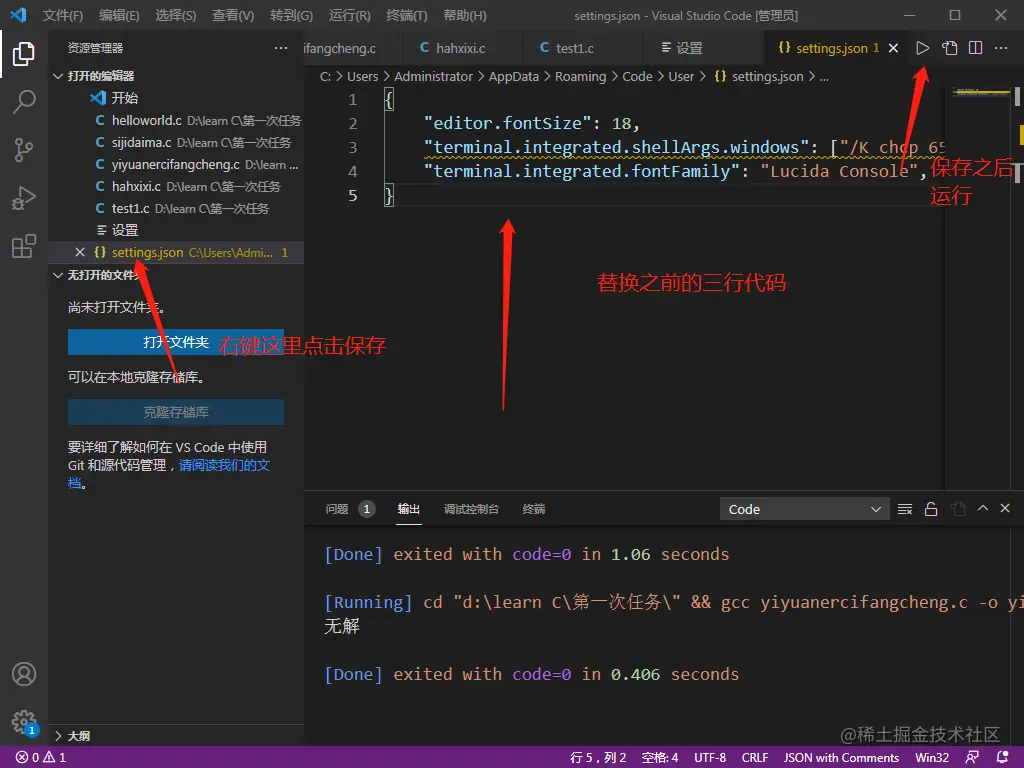Image resolution: width=1024 pixels, height=768 pixels.
Task: Click 空格: 4 indentation in status bar
Action: (660, 758)
